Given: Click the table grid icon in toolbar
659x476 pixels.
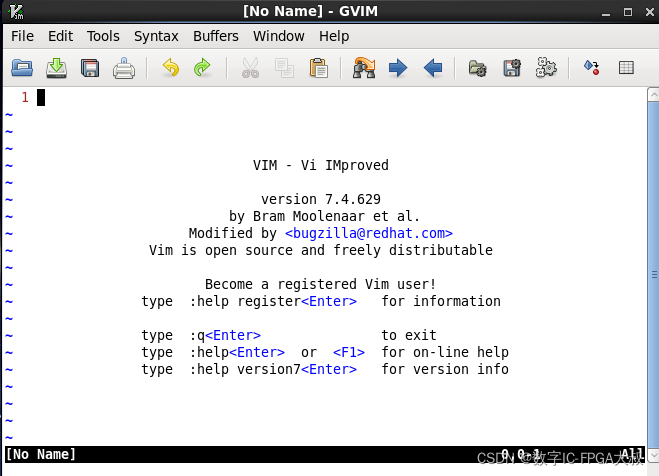Looking at the screenshot, I should pos(626,68).
